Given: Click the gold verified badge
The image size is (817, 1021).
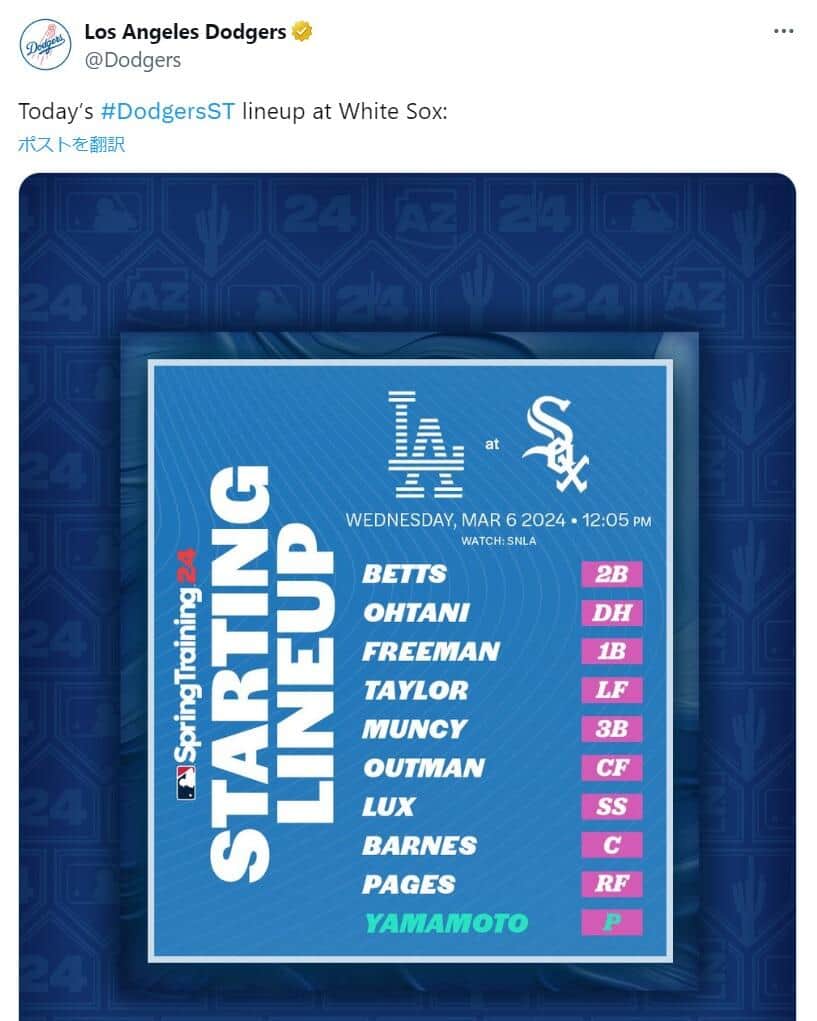Looking at the screenshot, I should (302, 32).
